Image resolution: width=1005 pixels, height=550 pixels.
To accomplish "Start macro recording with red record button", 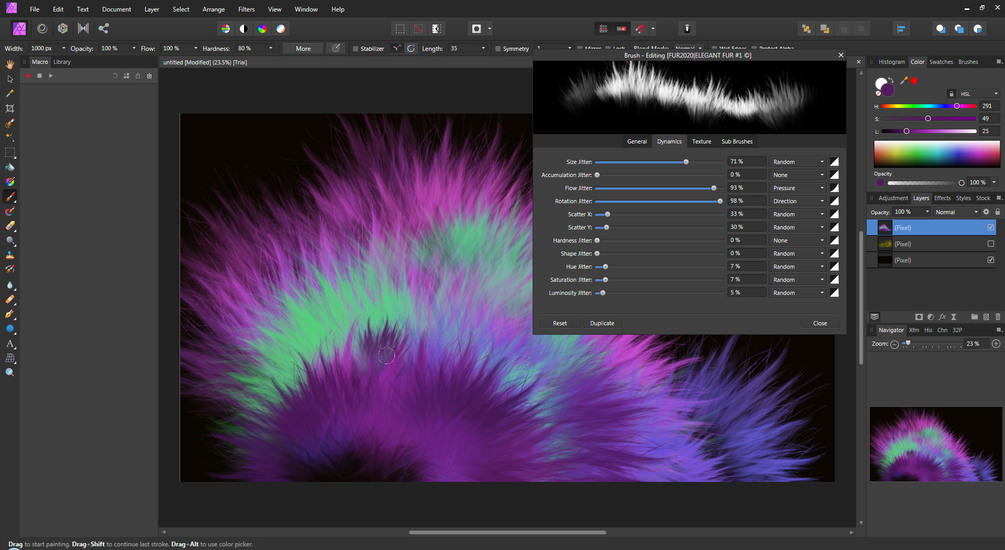I will pyautogui.click(x=28, y=76).
